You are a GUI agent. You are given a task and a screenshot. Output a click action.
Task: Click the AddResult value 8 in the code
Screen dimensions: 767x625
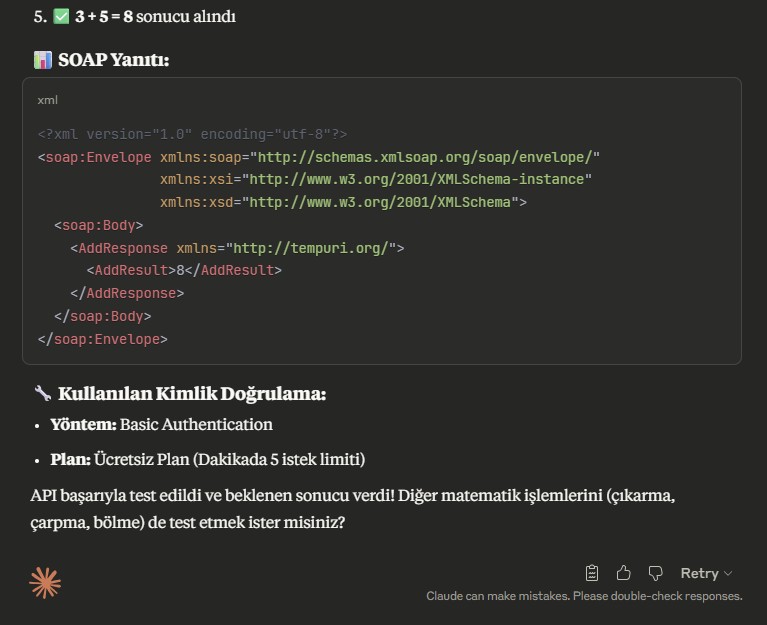pyautogui.click(x=178, y=270)
